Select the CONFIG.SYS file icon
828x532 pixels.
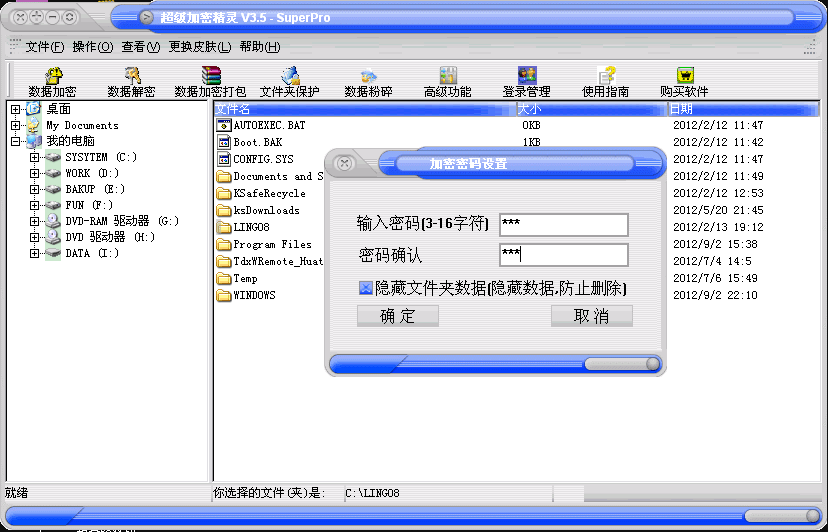(224, 159)
